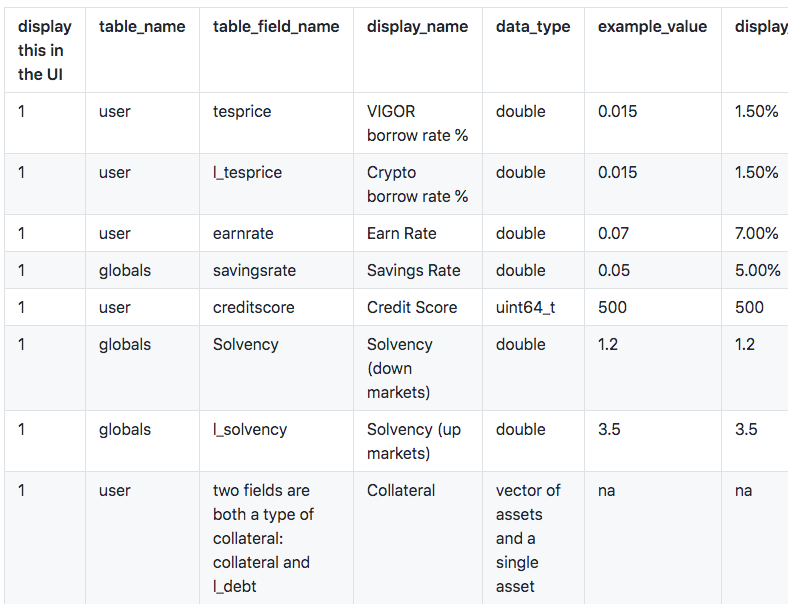Select the "VIGOR borrow rate %" cell

click(x=417, y=123)
